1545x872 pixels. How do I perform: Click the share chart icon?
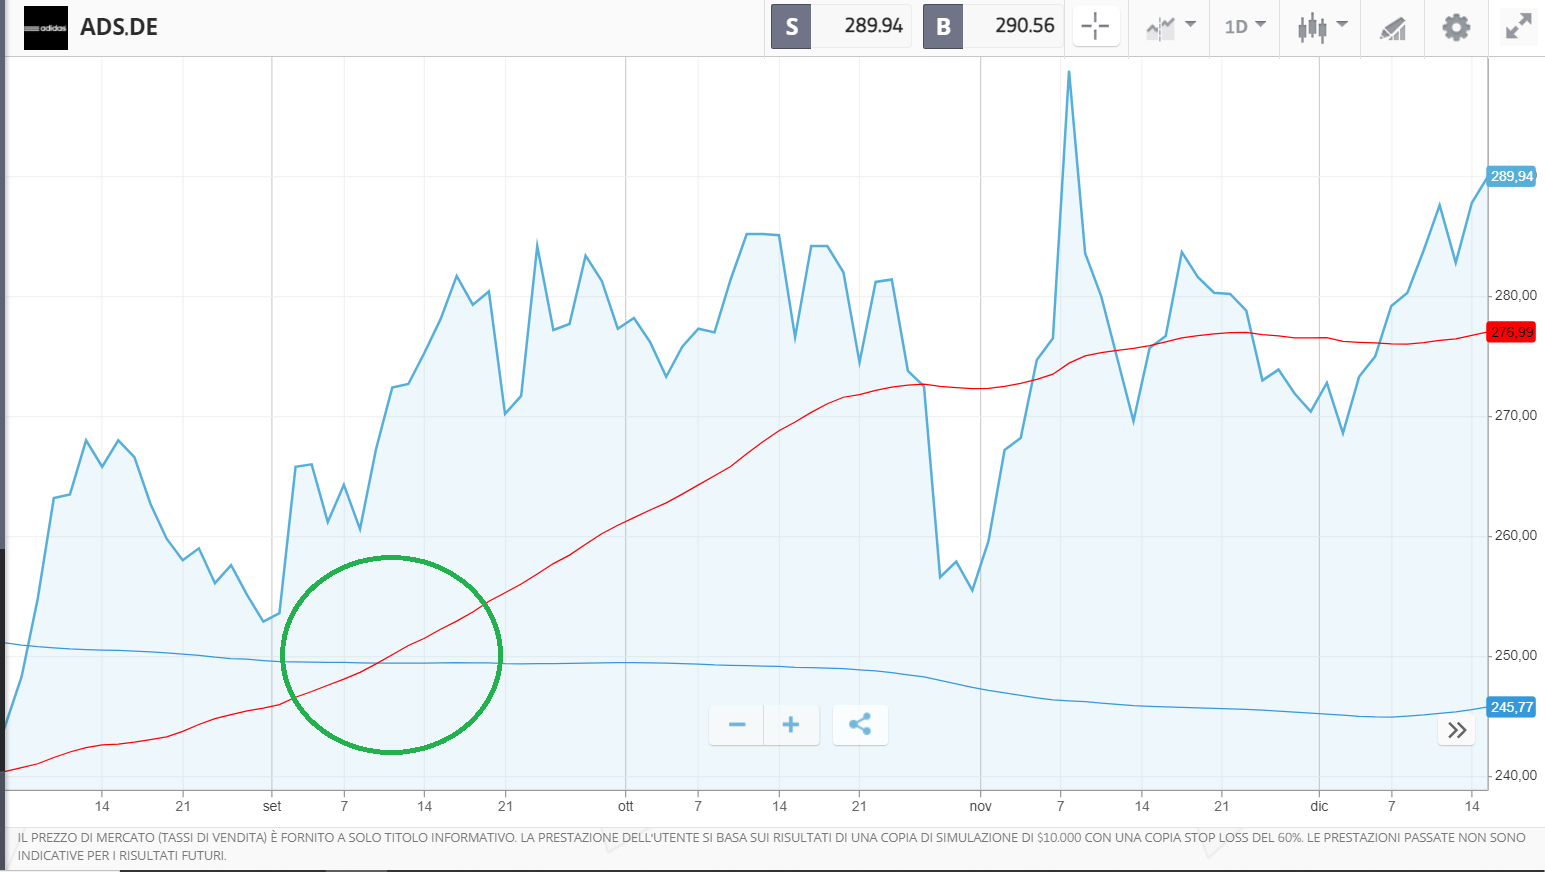(x=860, y=725)
